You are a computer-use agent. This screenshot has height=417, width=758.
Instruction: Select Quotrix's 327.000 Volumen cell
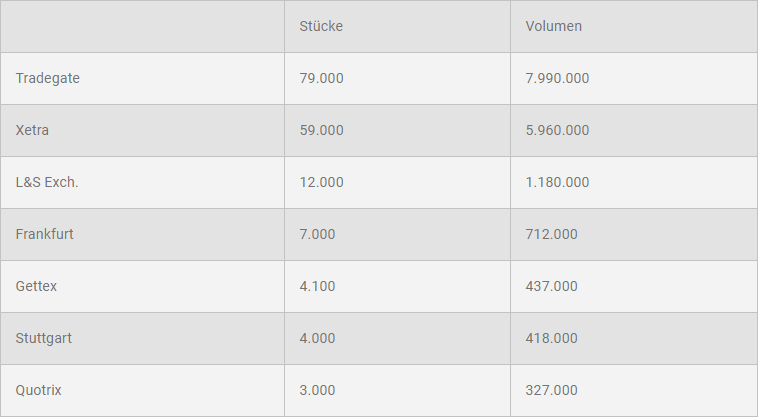tap(551, 390)
